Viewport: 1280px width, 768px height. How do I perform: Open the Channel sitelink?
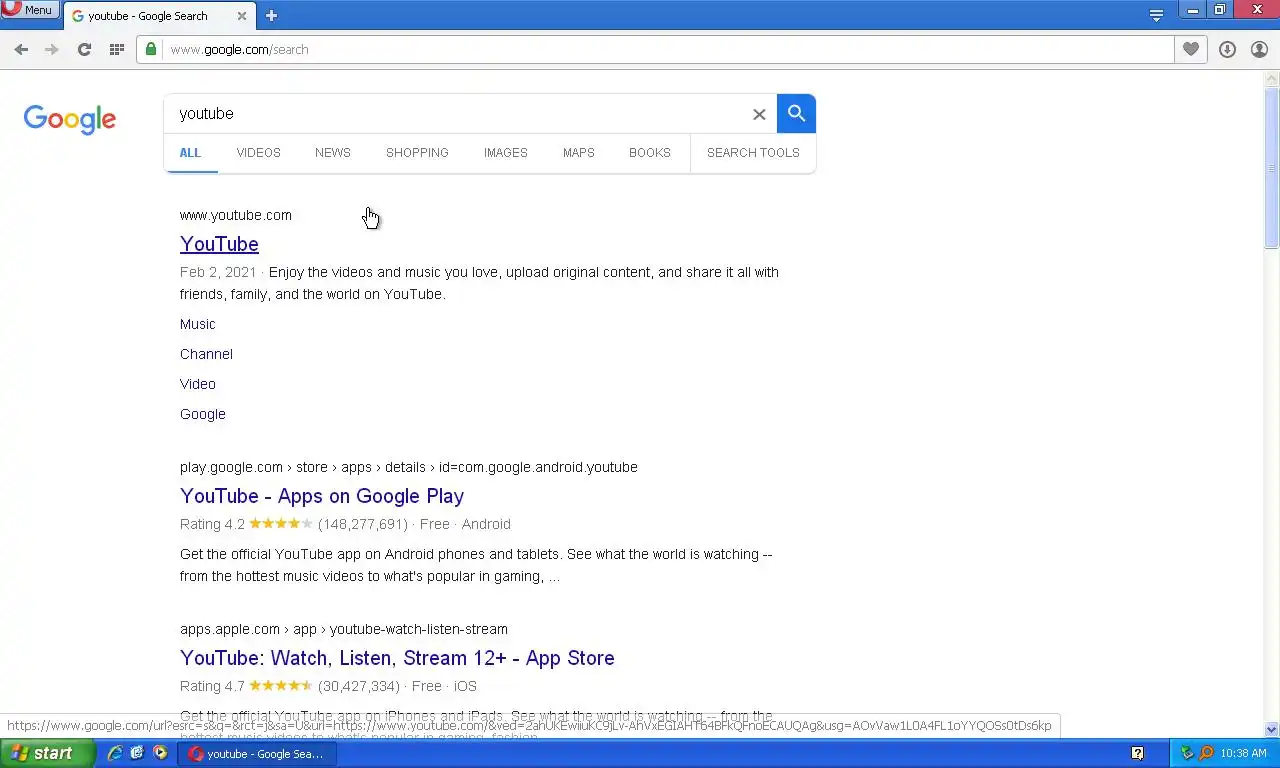point(206,354)
